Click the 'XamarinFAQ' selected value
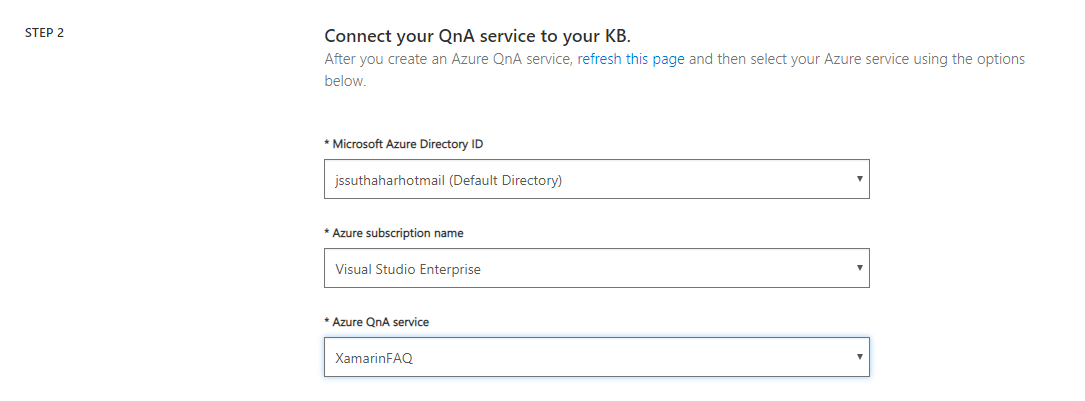 click(374, 358)
